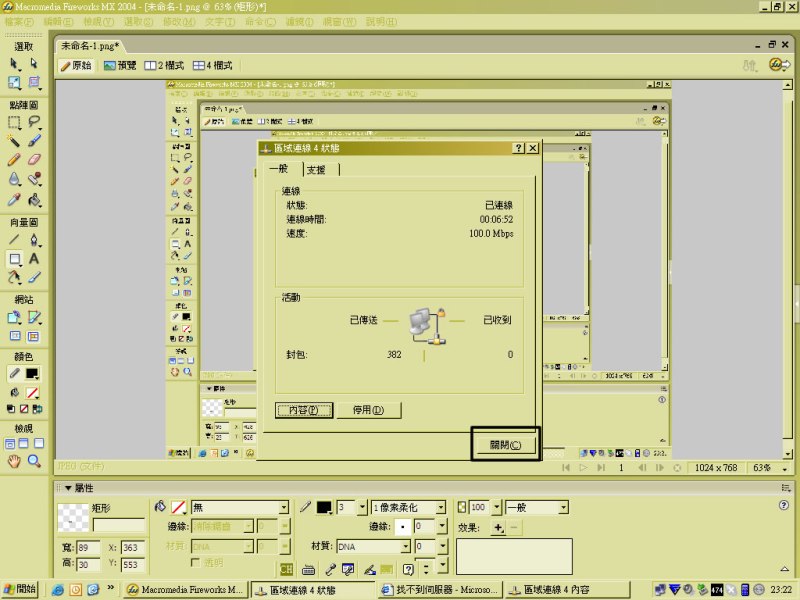Choose the Magic Wand tool

(14, 140)
